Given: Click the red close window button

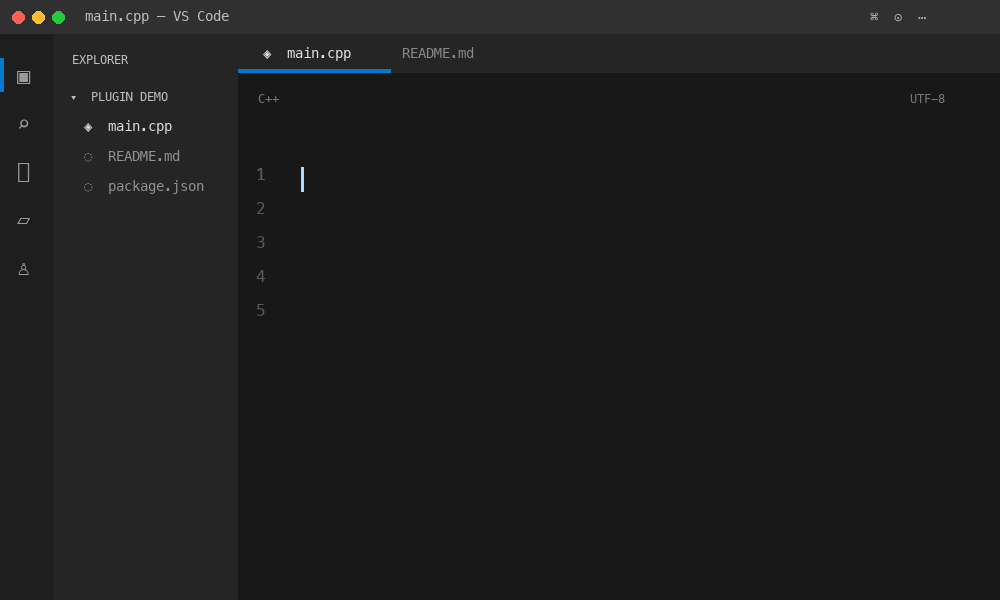Looking at the screenshot, I should click(x=18, y=17).
